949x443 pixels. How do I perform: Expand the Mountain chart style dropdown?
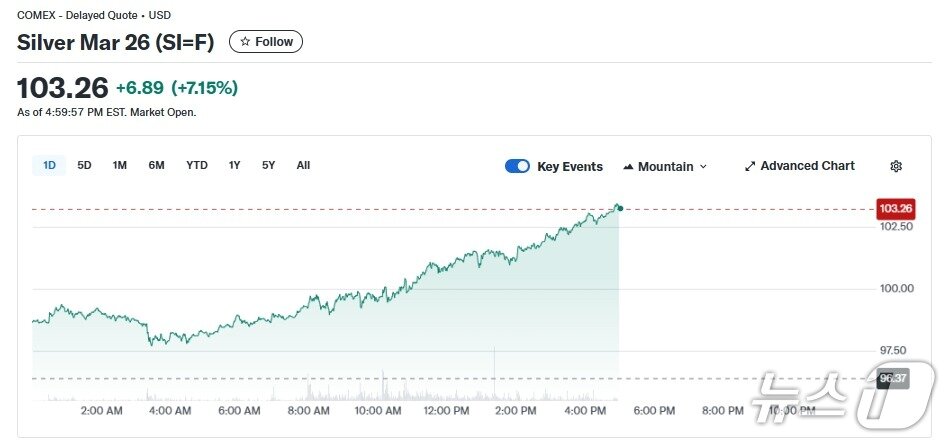(x=703, y=167)
